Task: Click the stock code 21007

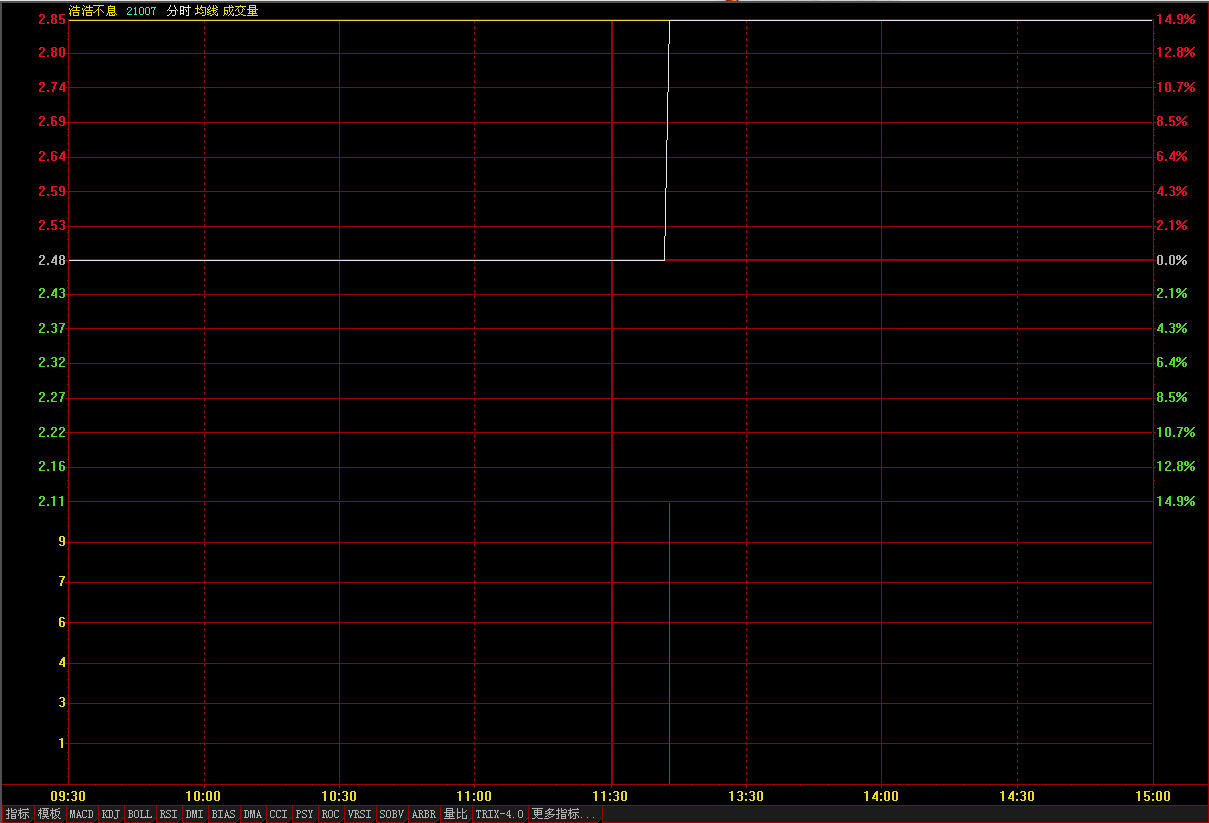Action: [x=141, y=11]
